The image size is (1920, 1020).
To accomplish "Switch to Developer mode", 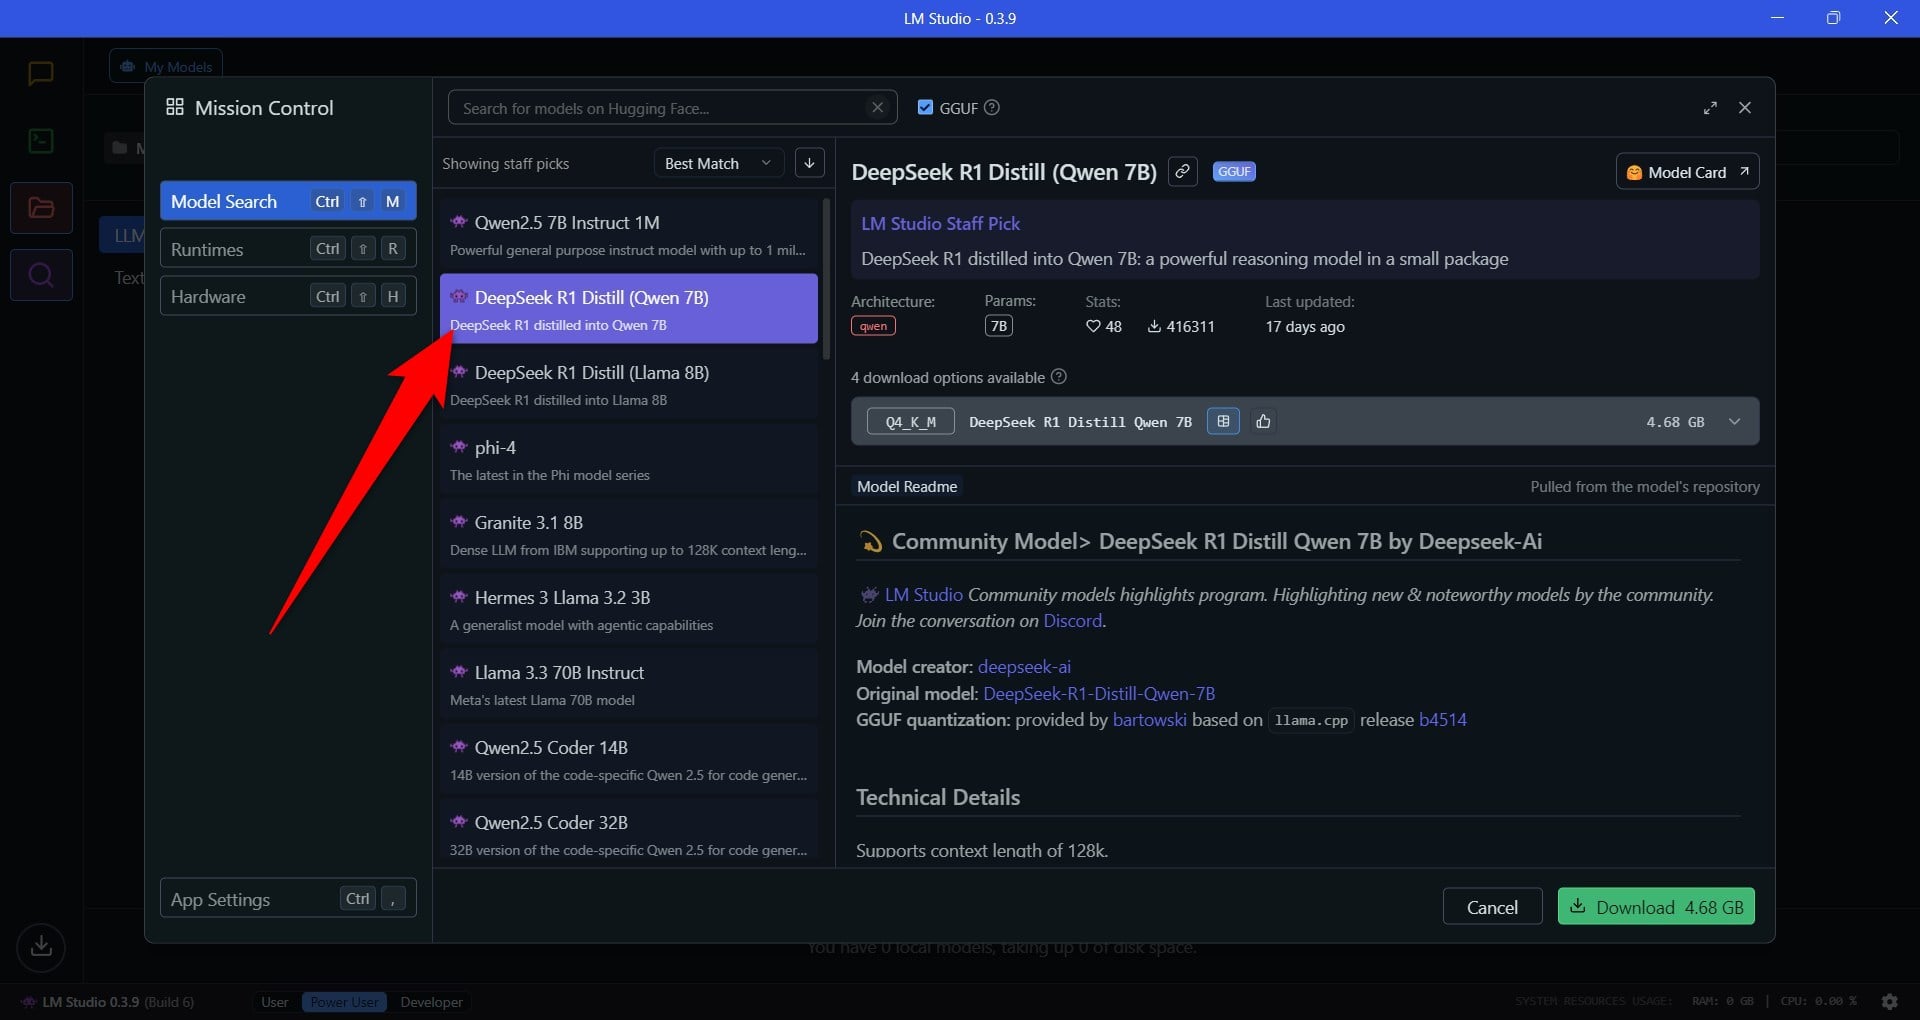I will (431, 1002).
